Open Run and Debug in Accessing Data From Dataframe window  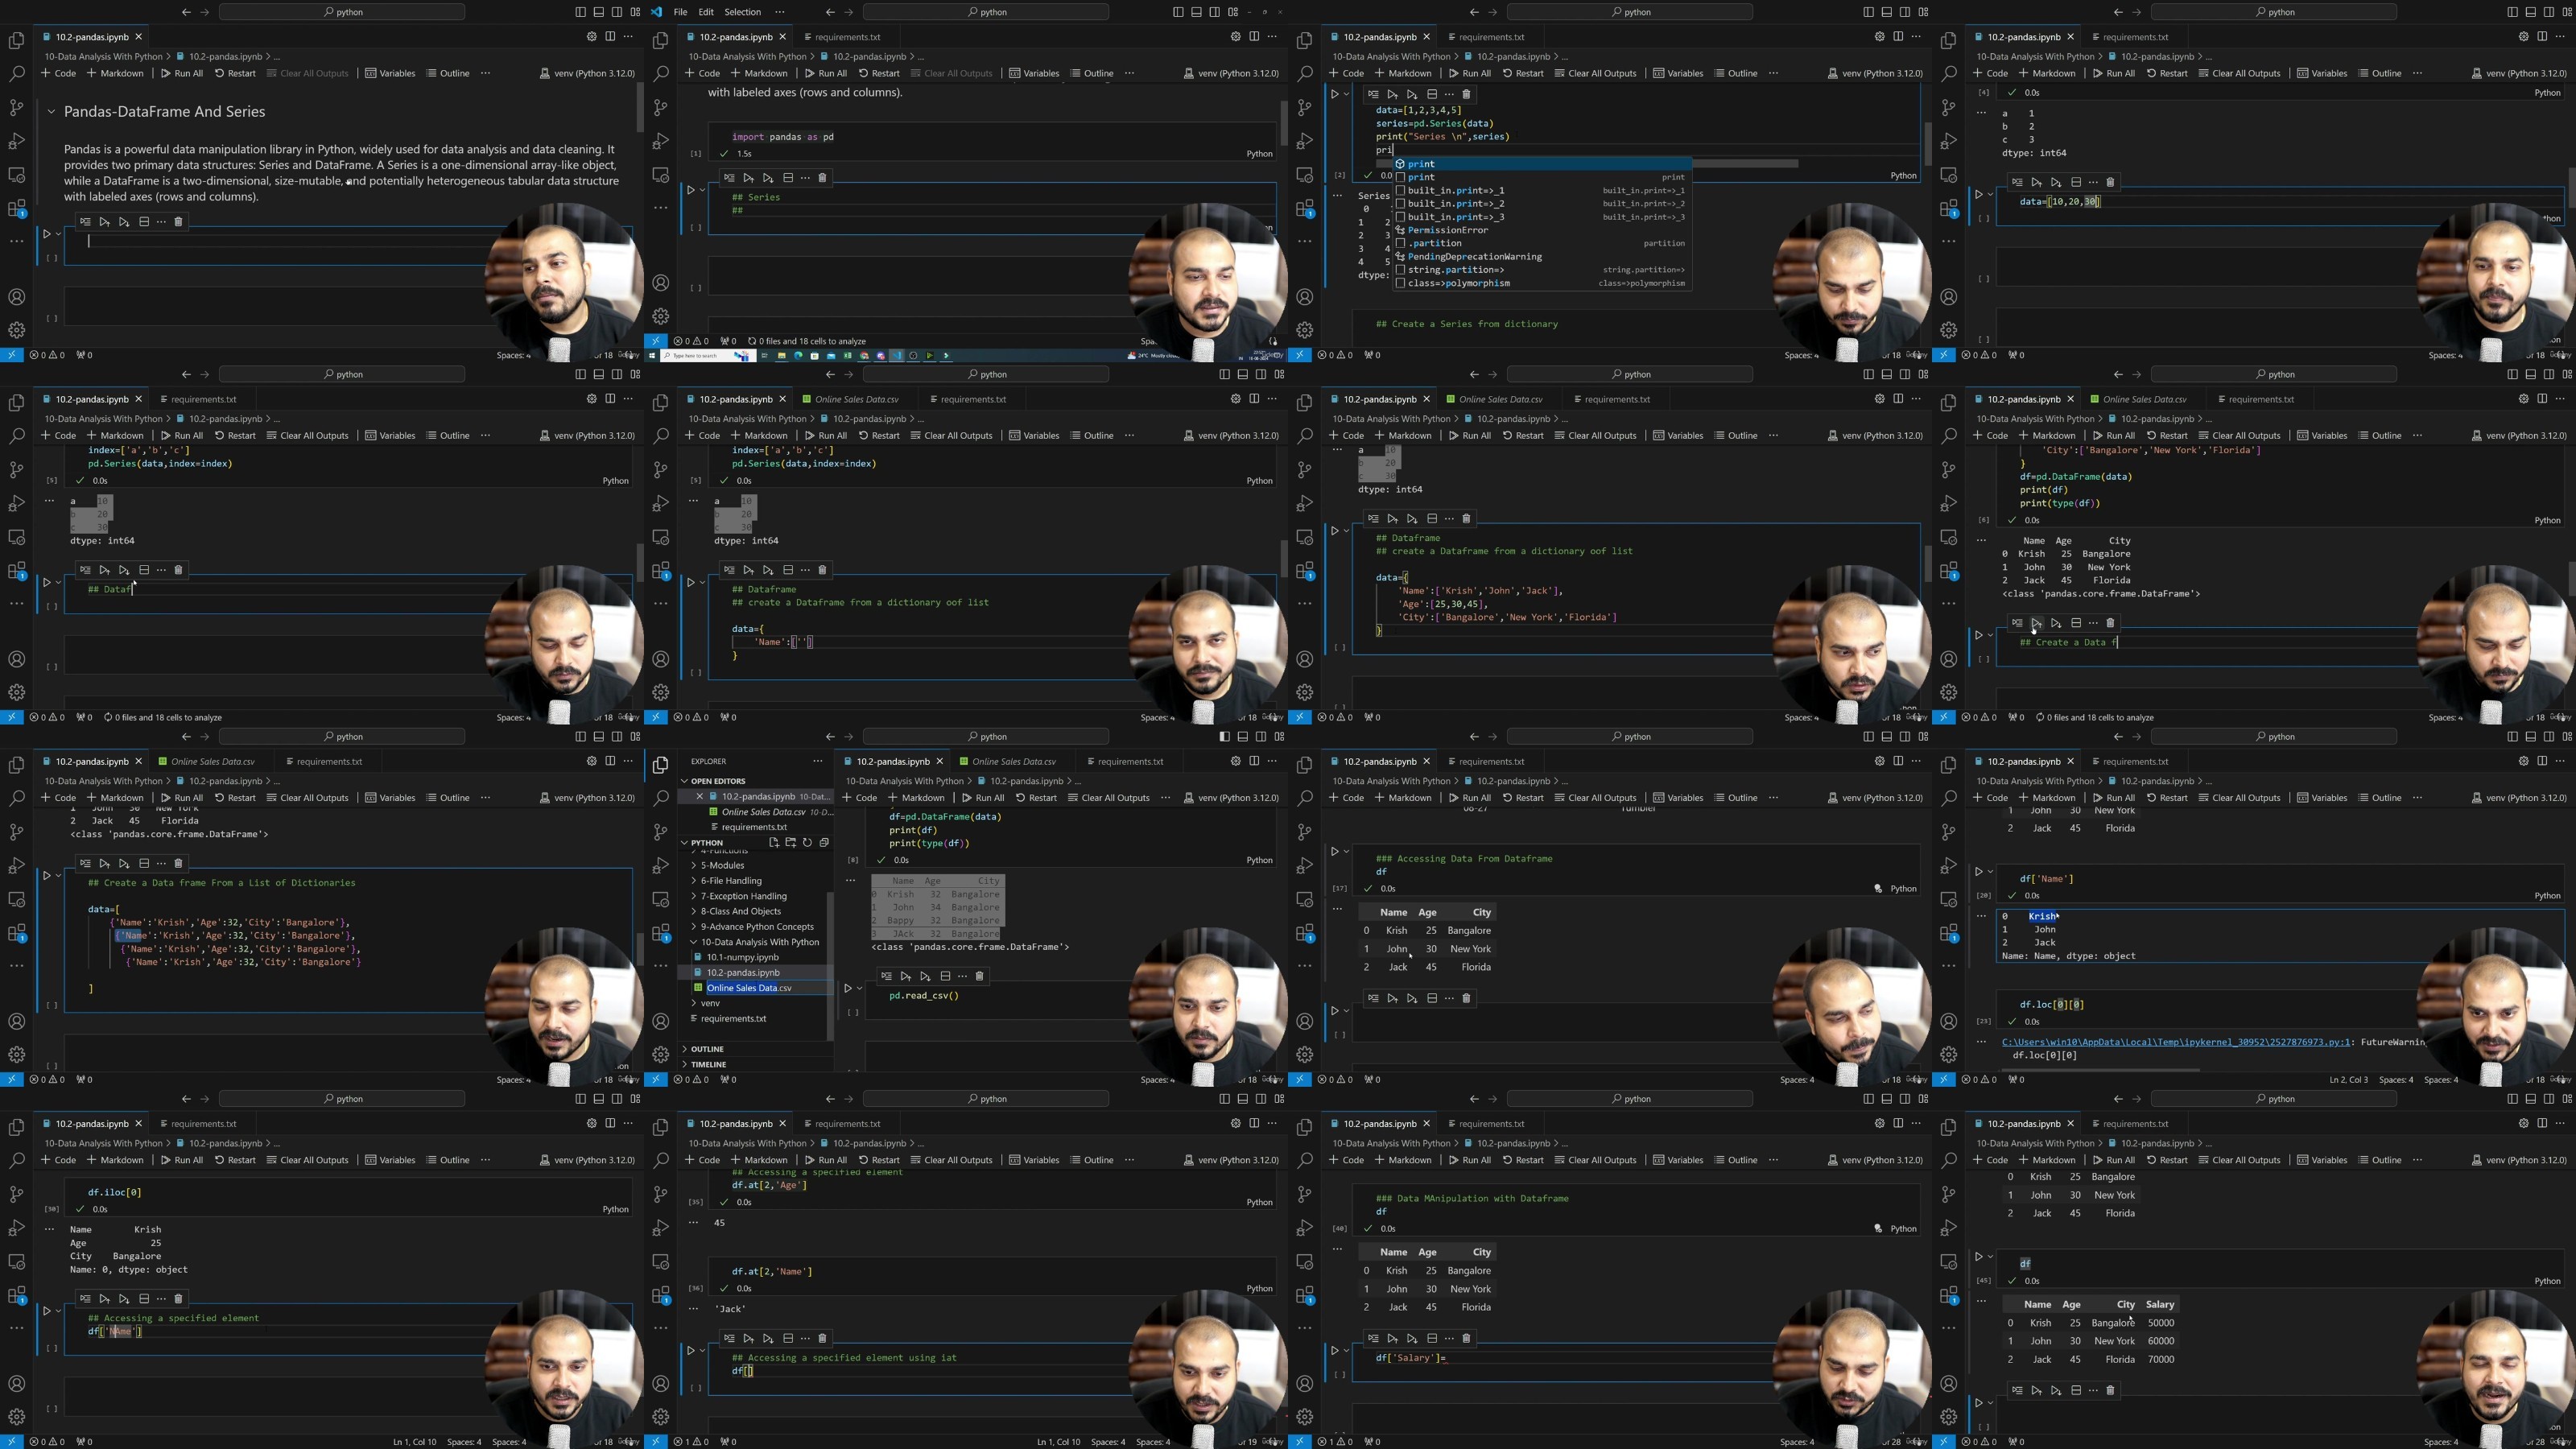click(x=1304, y=865)
